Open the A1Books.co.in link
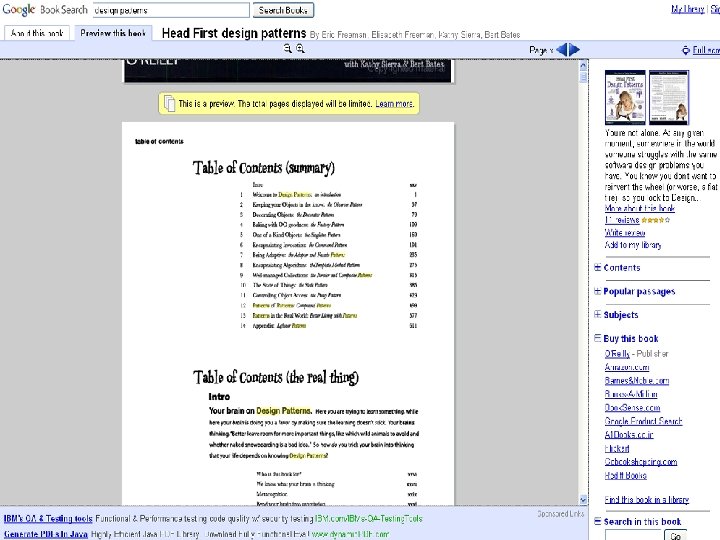Viewport: 720px width, 540px height. coord(629,434)
